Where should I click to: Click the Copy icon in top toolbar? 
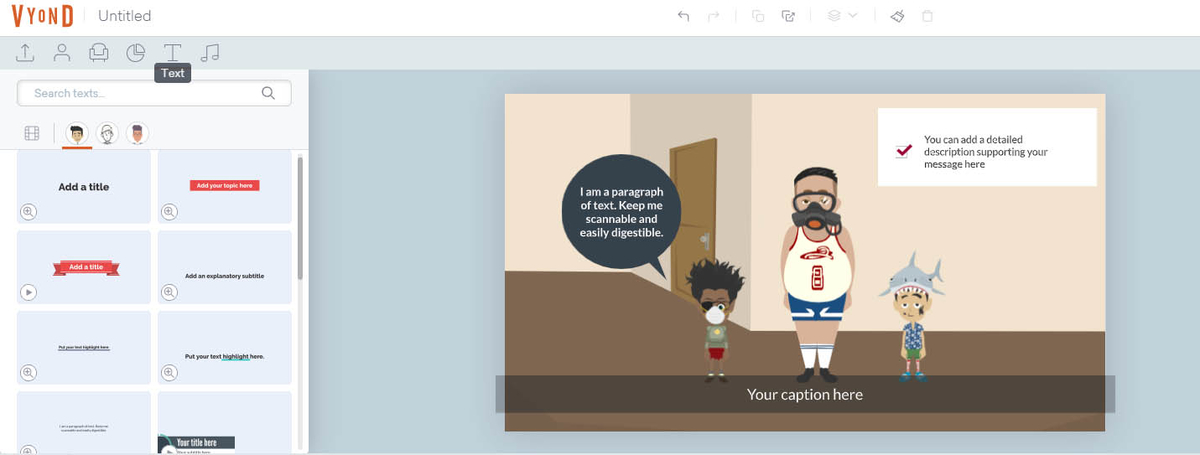pos(758,16)
